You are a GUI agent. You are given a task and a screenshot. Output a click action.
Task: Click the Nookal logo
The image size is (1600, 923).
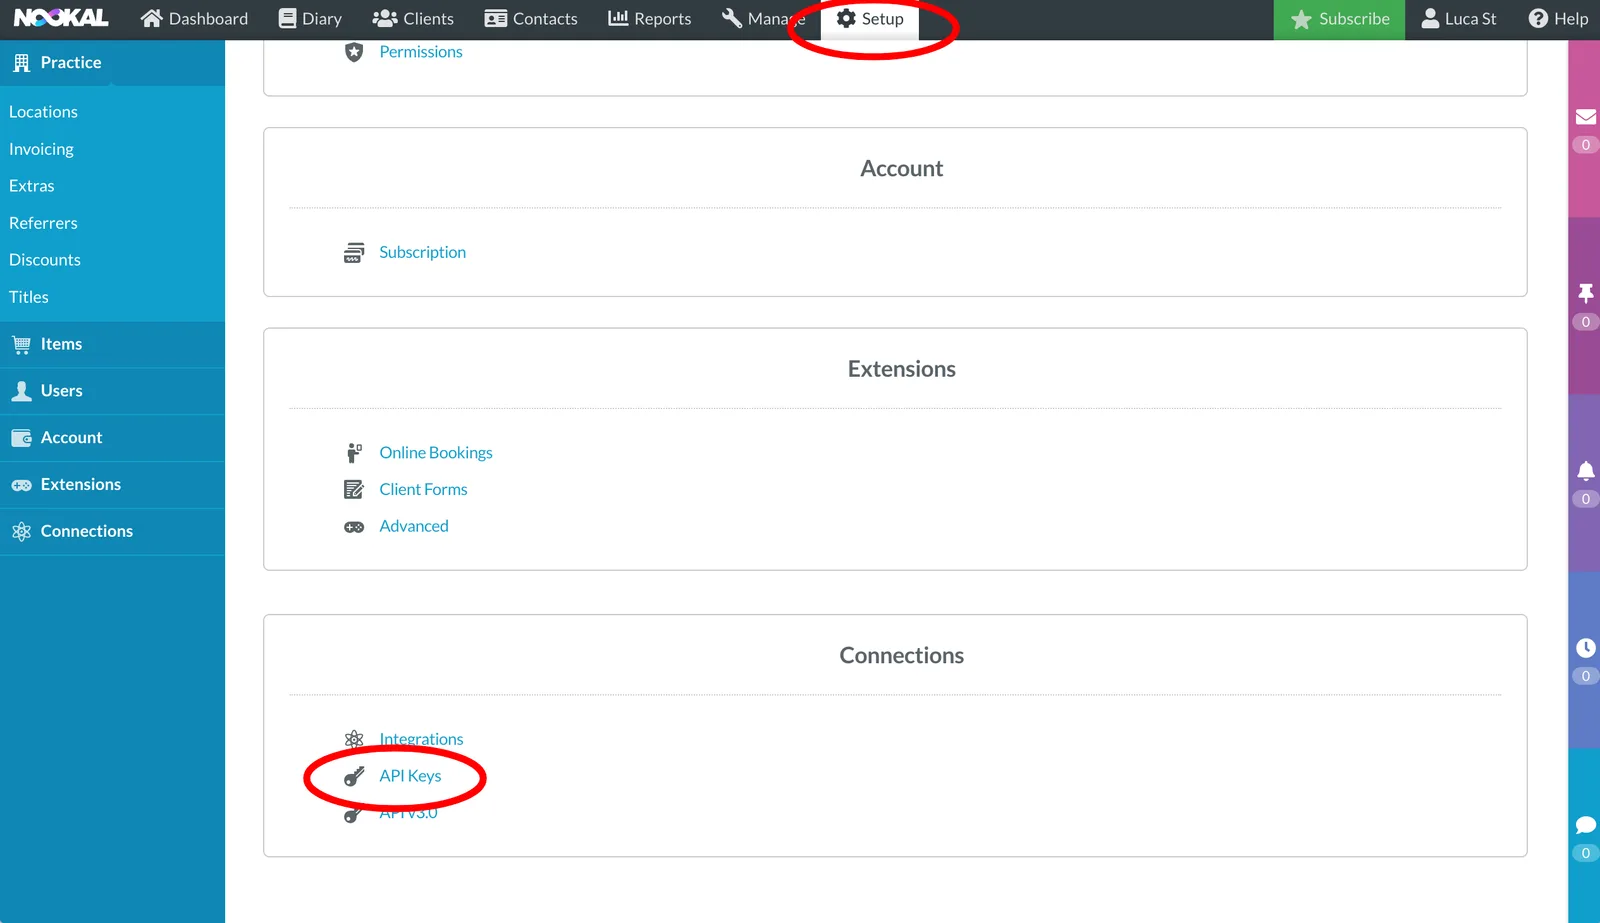[61, 18]
